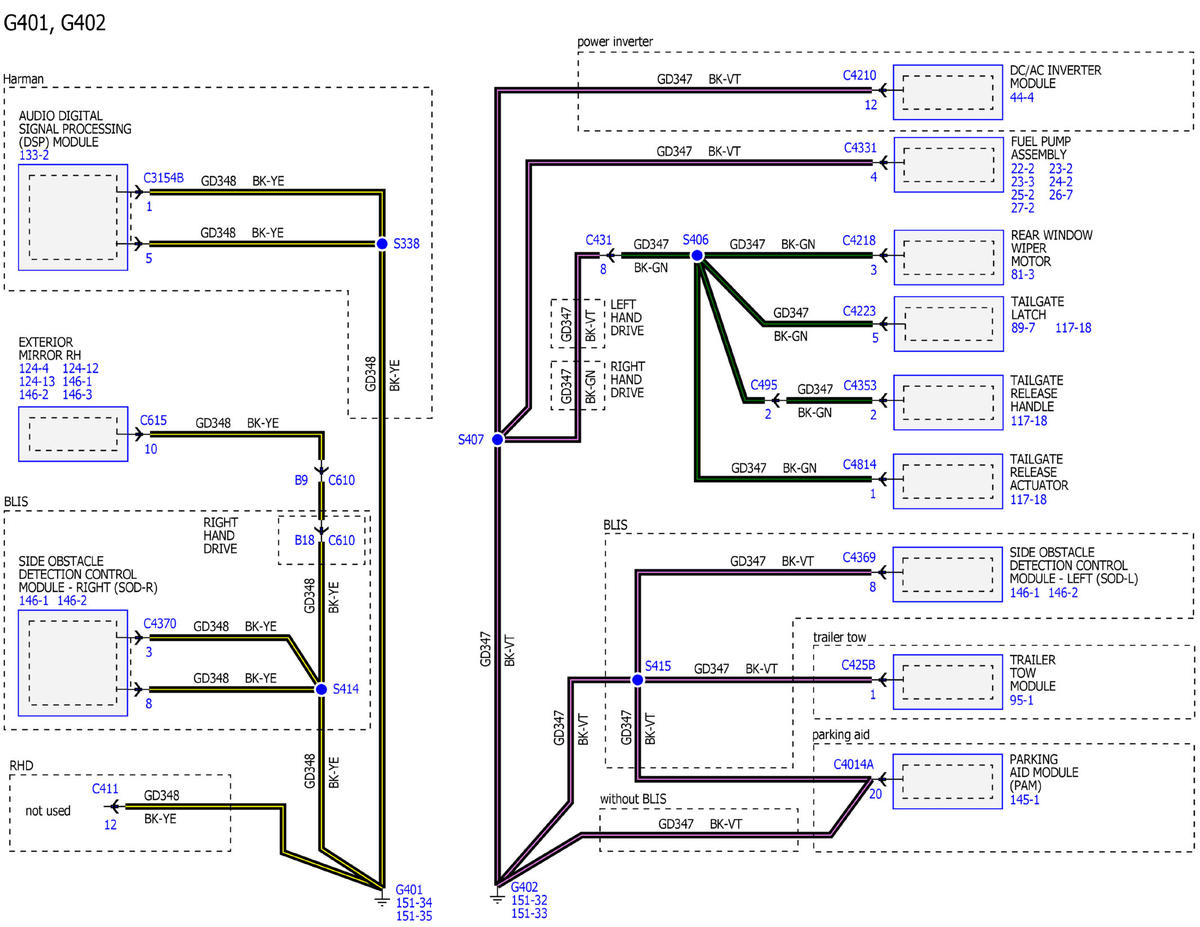Open page reference 81-3 for wiper motor
Image resolution: width=1200 pixels, height=927 pixels.
coord(1023,274)
